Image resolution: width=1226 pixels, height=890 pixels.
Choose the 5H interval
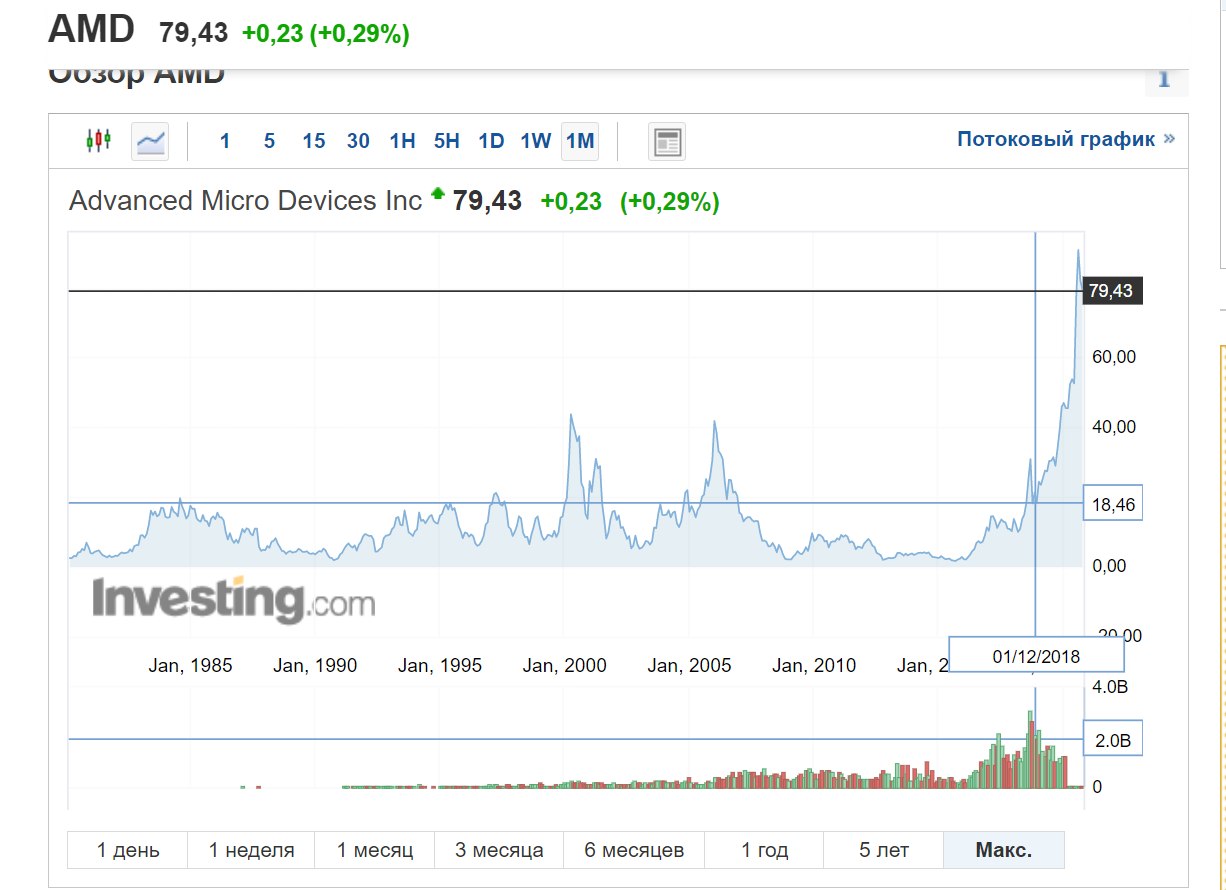pyautogui.click(x=447, y=141)
